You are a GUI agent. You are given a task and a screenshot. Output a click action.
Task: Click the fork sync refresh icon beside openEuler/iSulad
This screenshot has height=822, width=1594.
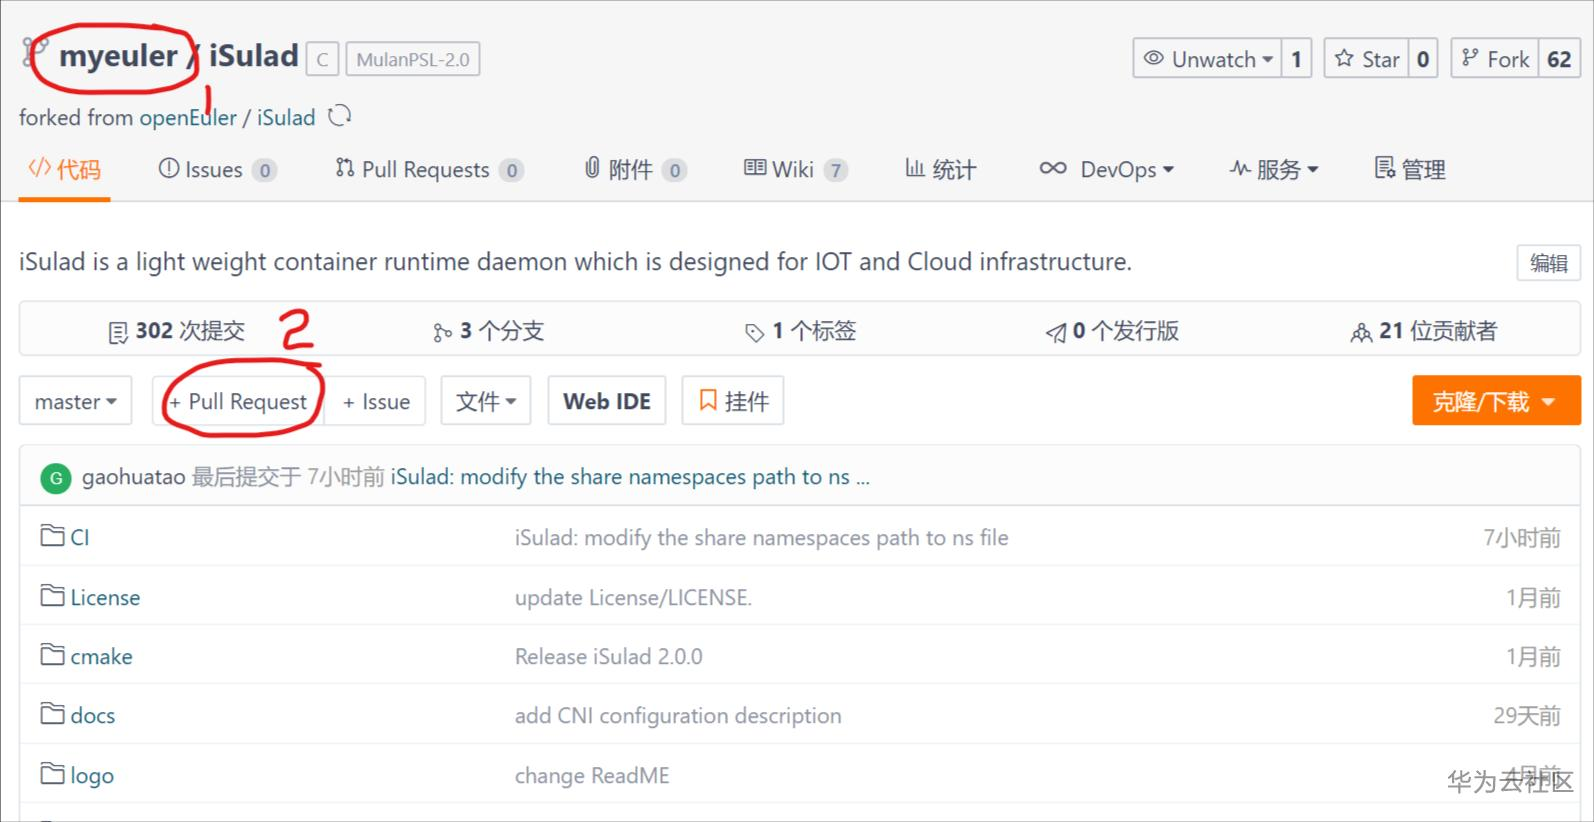[x=339, y=116]
